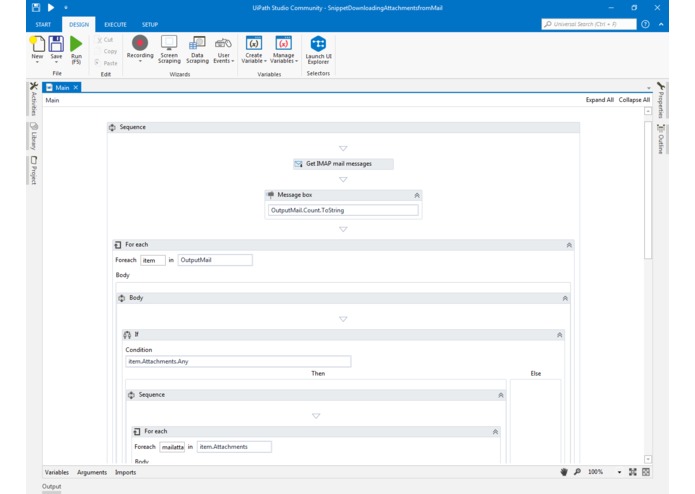Click the vertical scrollbar down arrow
695x494 pixels.
[x=648, y=459]
